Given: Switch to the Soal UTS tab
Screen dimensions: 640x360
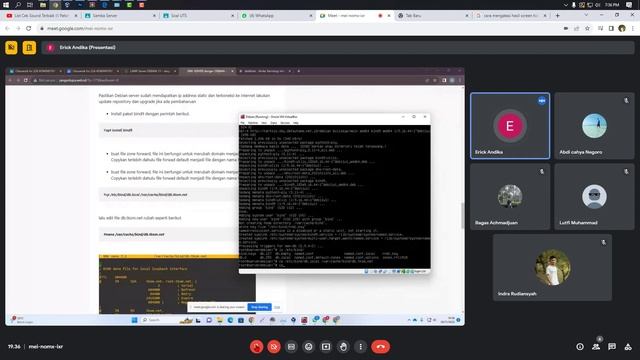Looking at the screenshot, I should pos(198,16).
